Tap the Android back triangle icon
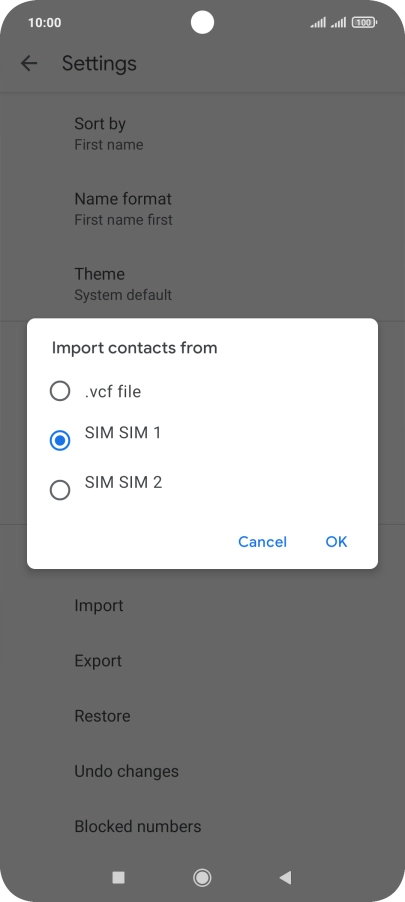The image size is (405, 902). [285, 877]
